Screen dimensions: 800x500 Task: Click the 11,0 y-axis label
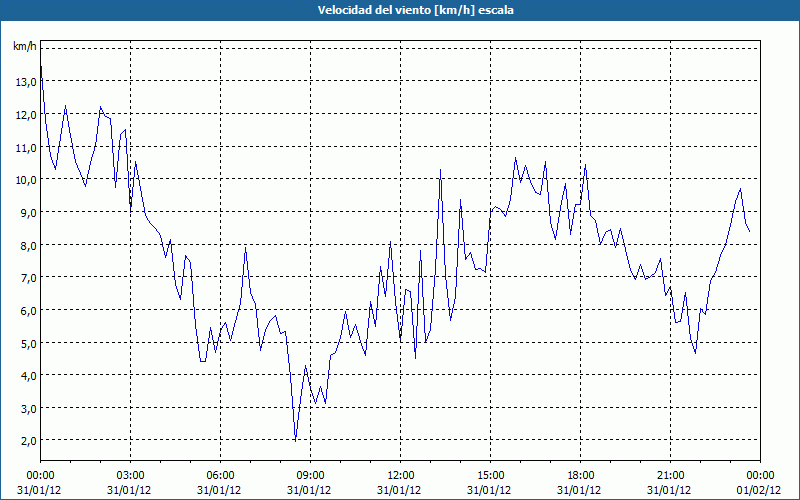pos(26,147)
